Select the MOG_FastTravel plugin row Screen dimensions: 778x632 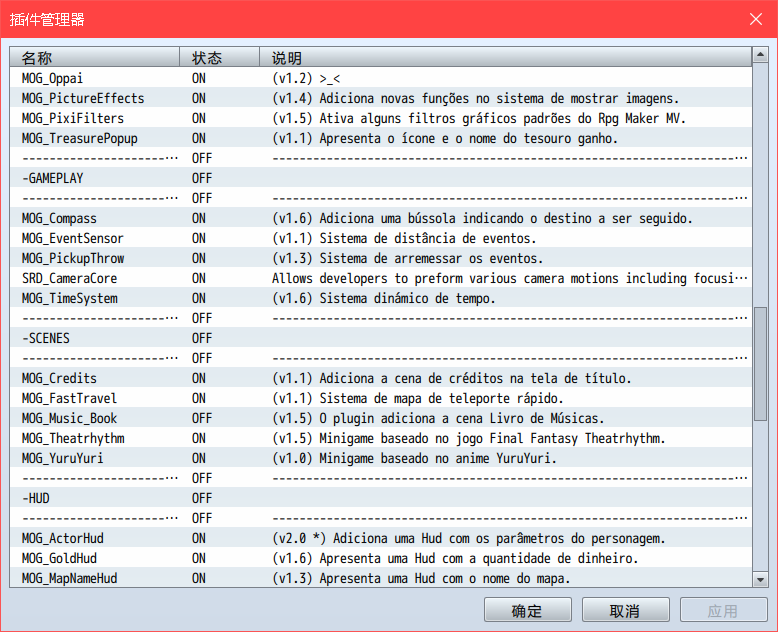pyautogui.click(x=381, y=398)
